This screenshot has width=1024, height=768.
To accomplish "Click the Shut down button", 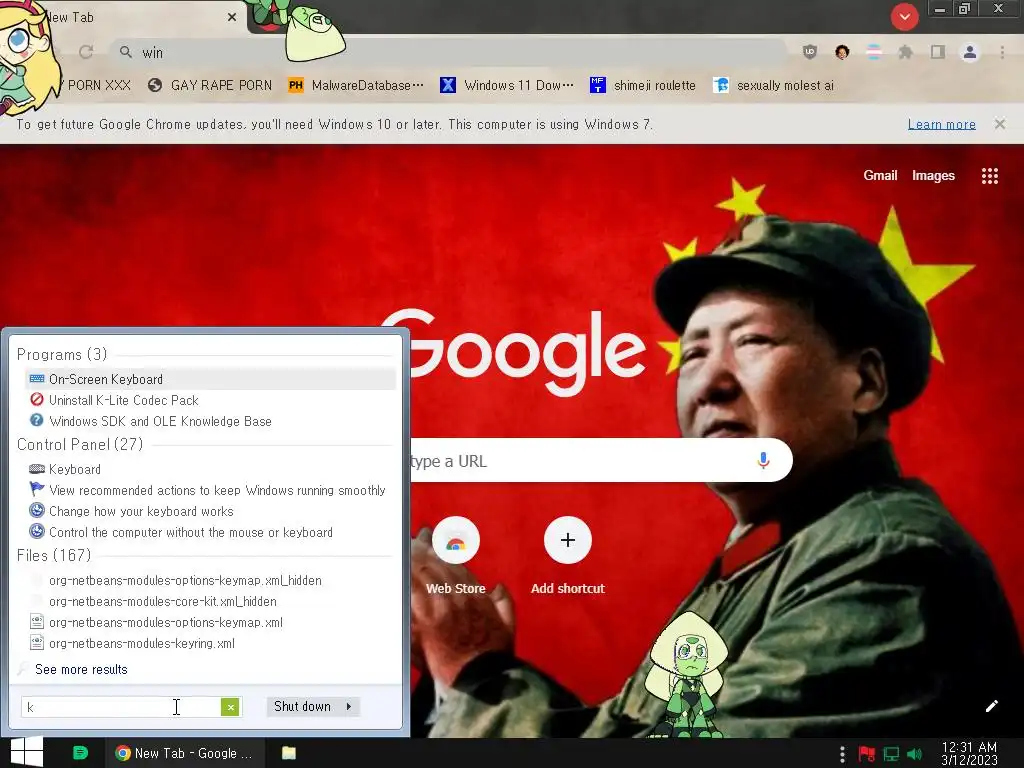I will click(302, 707).
